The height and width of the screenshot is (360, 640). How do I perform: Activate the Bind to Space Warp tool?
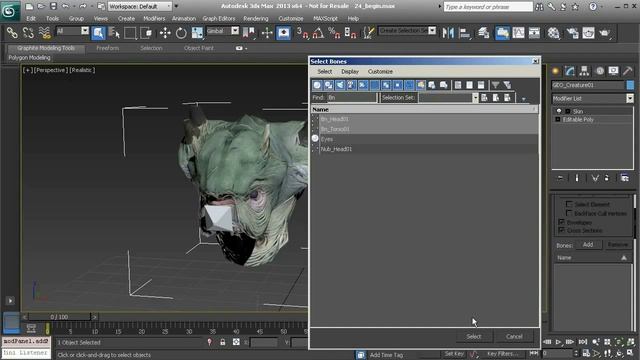click(x=44, y=33)
